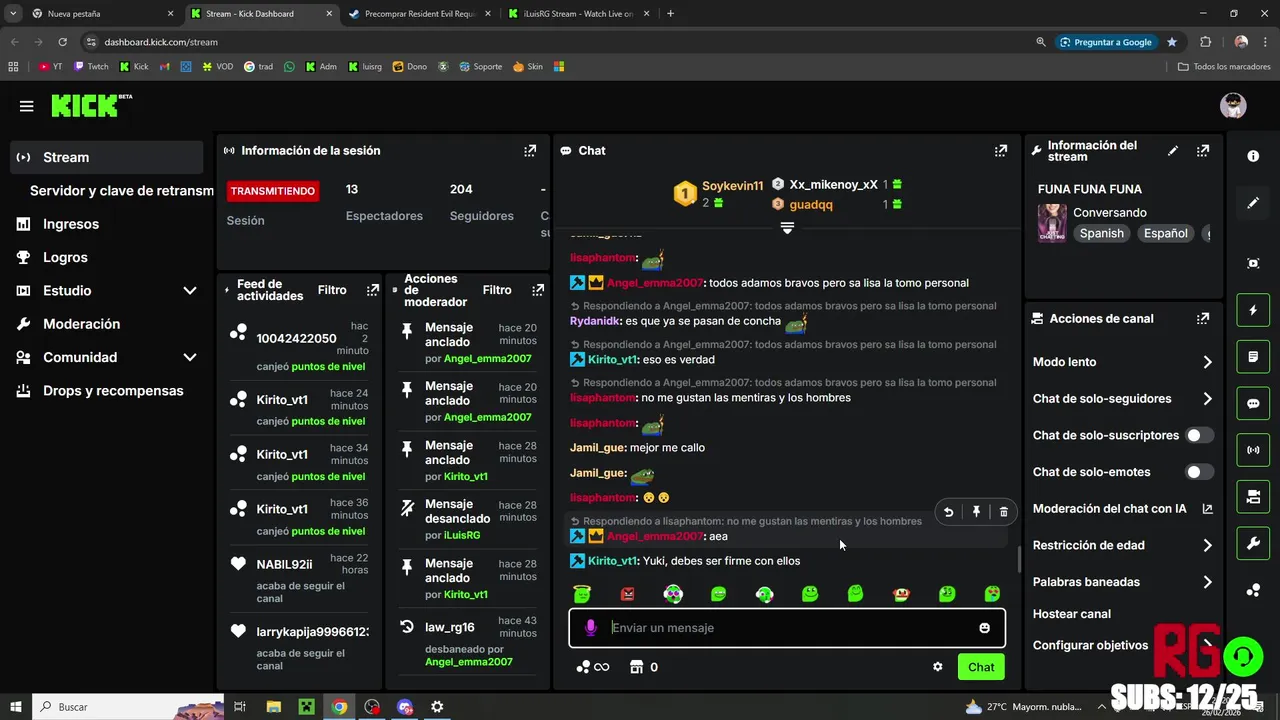This screenshot has width=1280, height=720.
Task: Open Chrome from the Windows taskbar
Action: (x=340, y=707)
